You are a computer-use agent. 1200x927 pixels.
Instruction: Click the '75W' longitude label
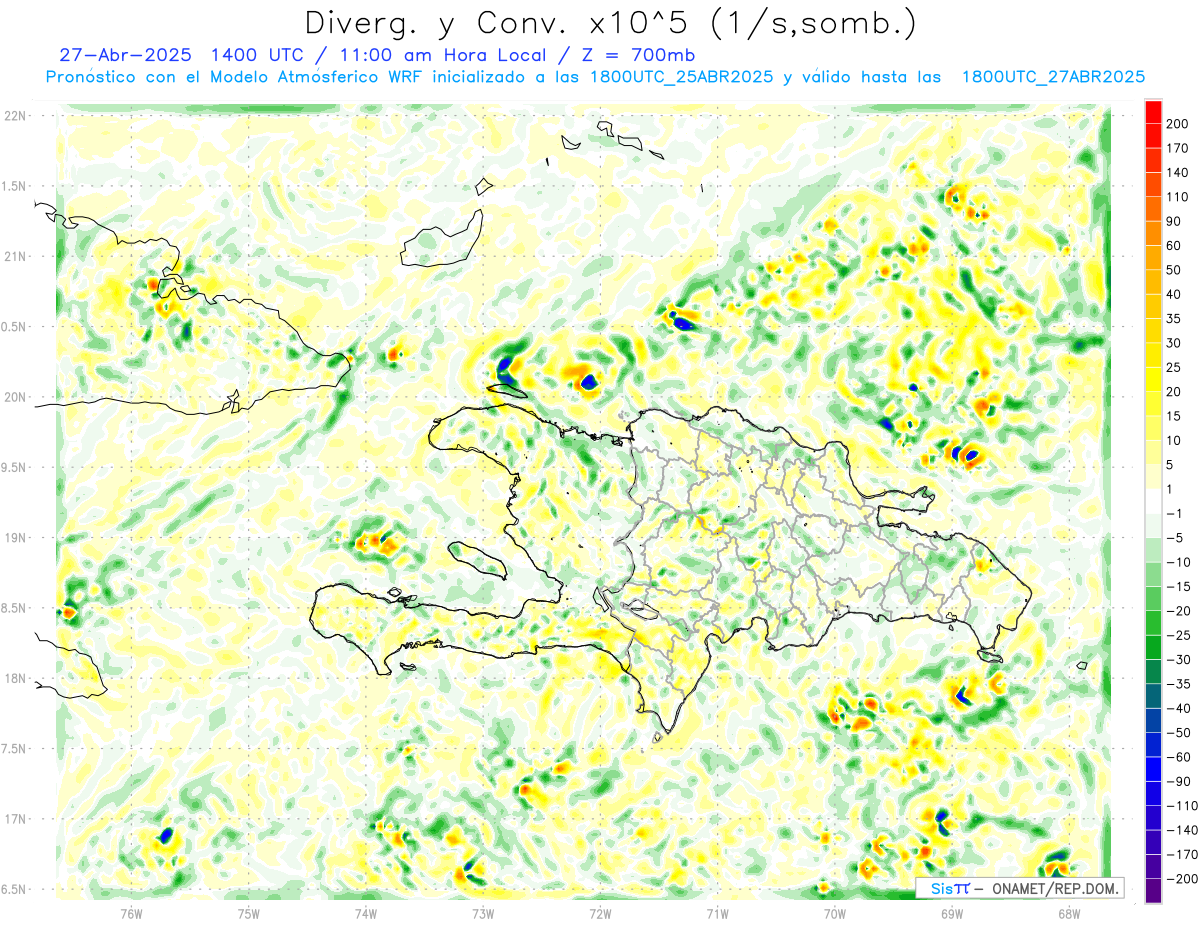pyautogui.click(x=248, y=914)
